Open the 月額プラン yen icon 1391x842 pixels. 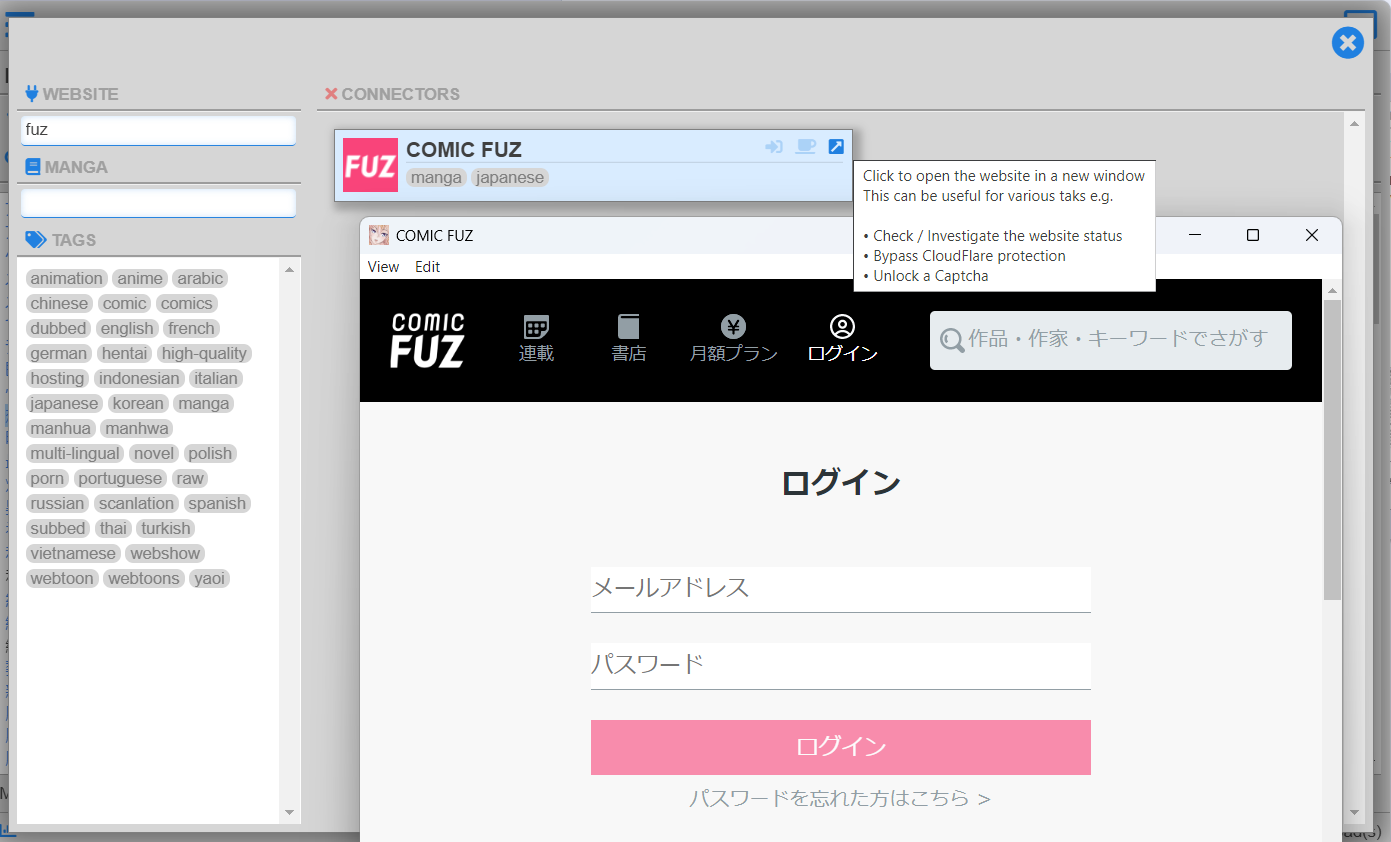733,327
